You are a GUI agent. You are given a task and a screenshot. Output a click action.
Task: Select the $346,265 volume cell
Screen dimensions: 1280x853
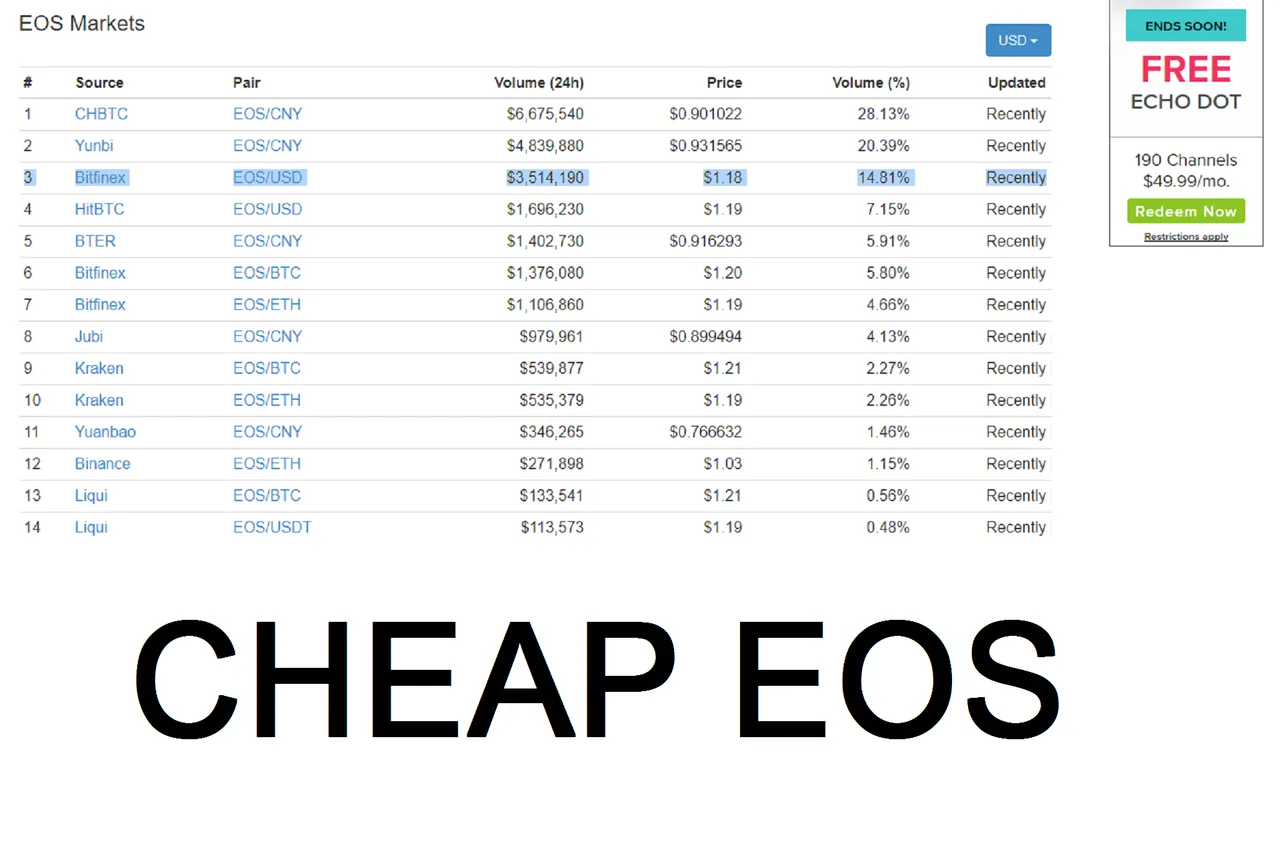point(552,433)
